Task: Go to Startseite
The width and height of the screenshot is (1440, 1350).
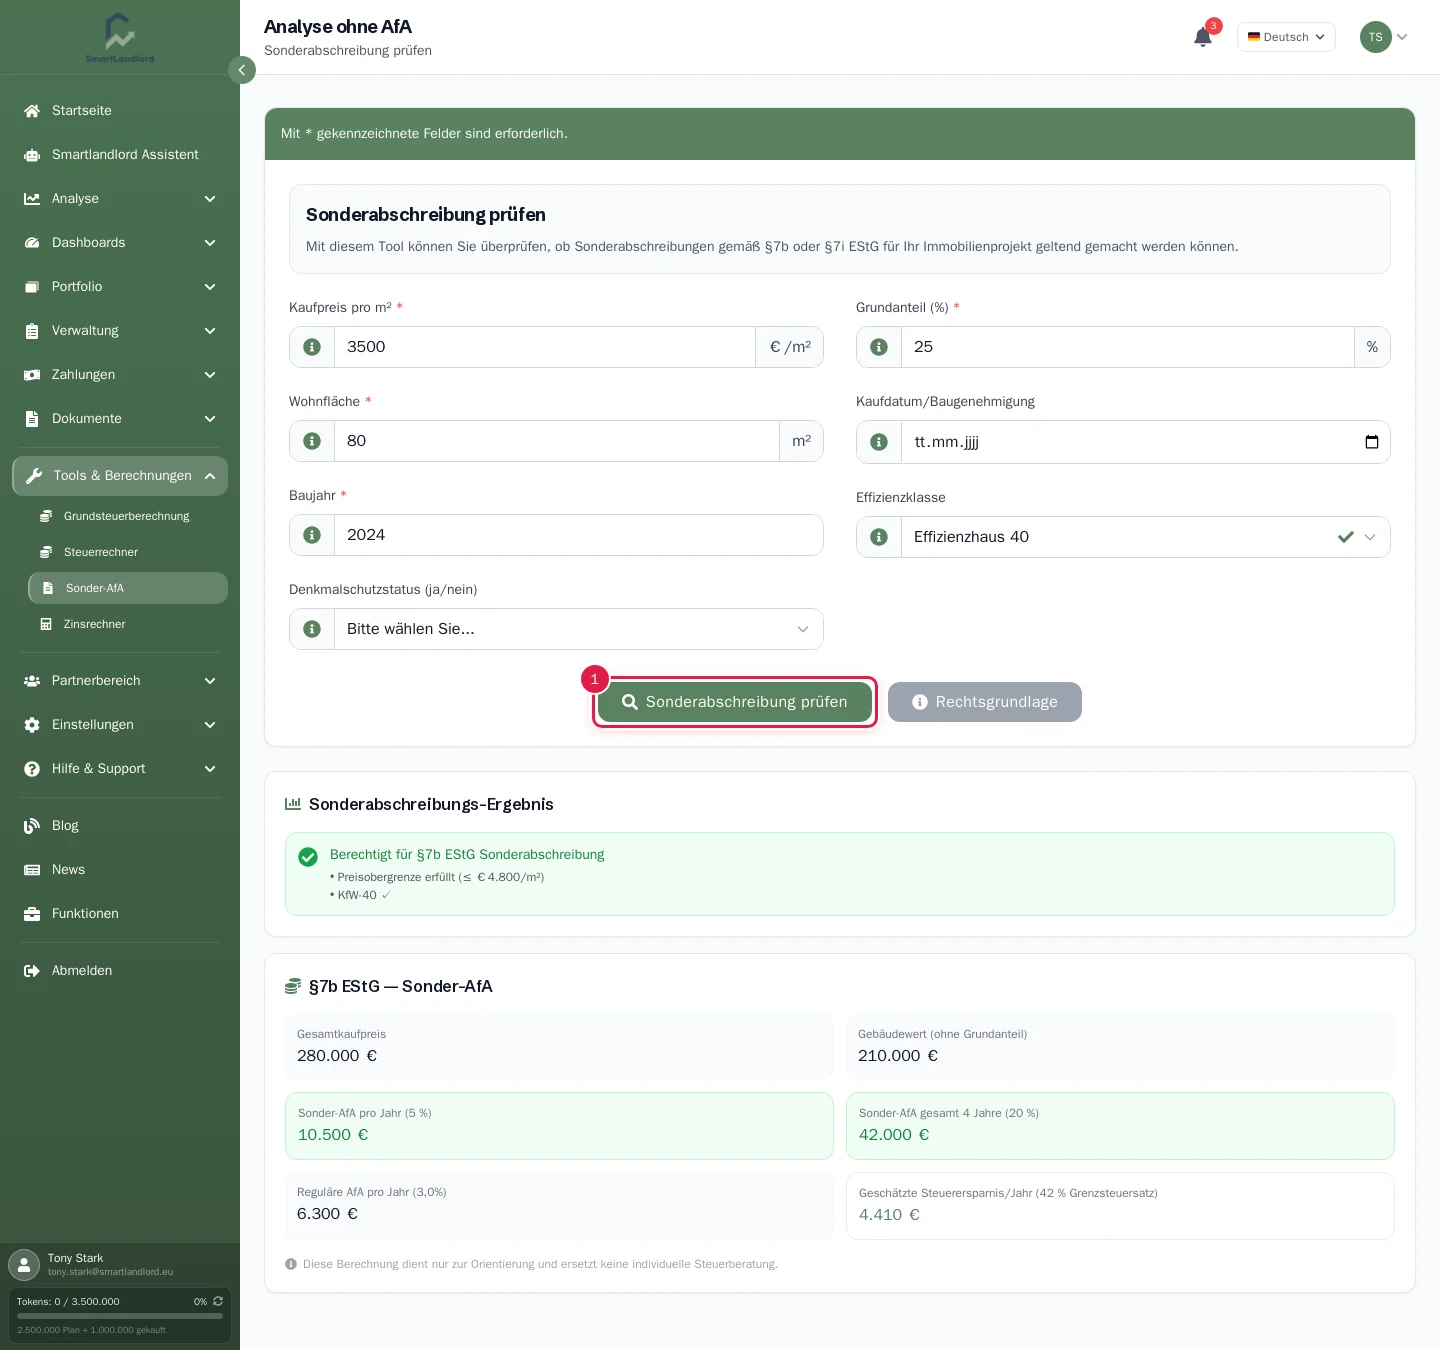Action: click(120, 111)
